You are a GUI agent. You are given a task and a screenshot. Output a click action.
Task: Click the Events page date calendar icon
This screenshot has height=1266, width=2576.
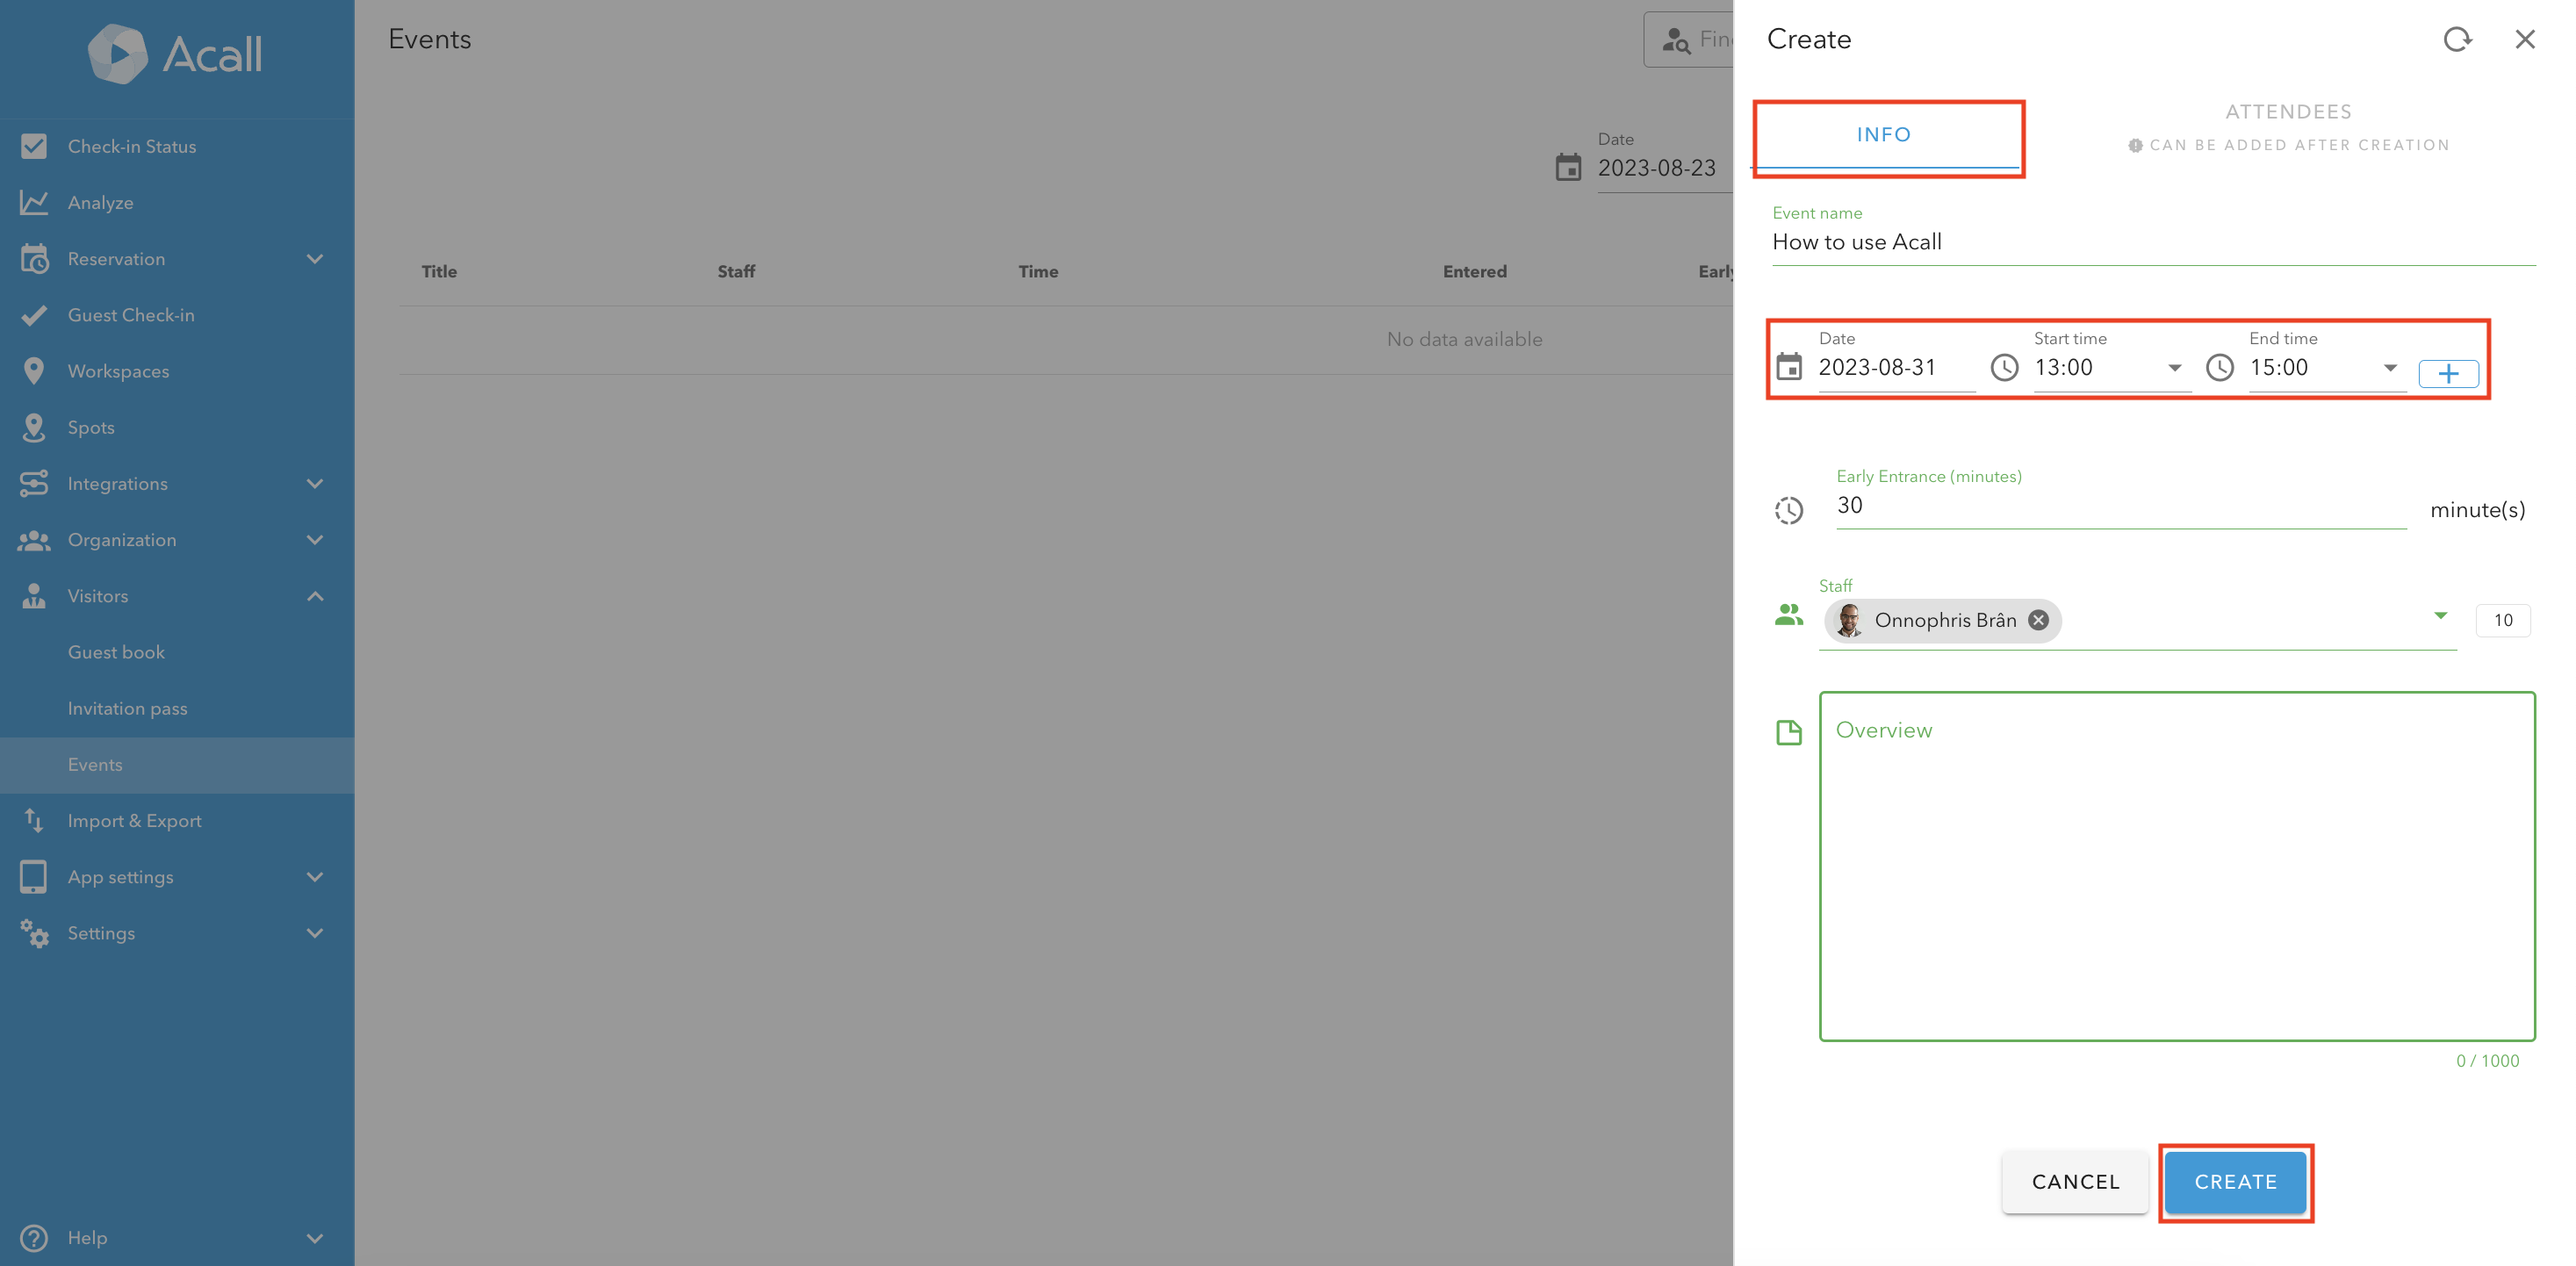pos(1568,167)
